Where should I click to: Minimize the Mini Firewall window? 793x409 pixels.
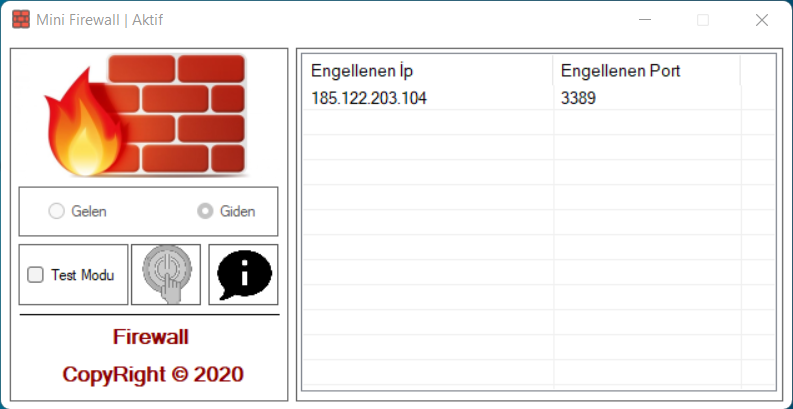click(x=644, y=20)
